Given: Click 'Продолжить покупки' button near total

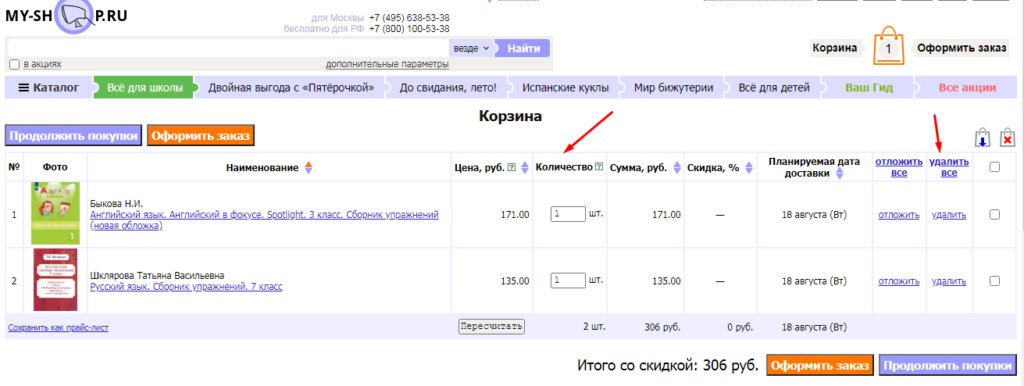Looking at the screenshot, I should [948, 365].
